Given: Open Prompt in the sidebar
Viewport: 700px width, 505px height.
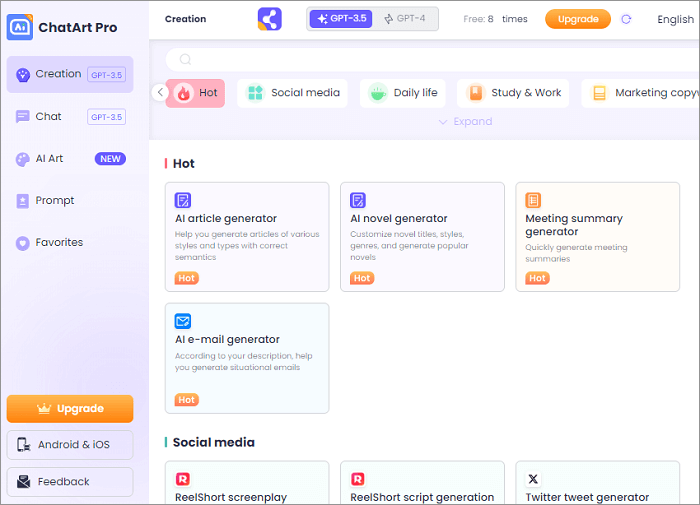Looking at the screenshot, I should click(70, 200).
